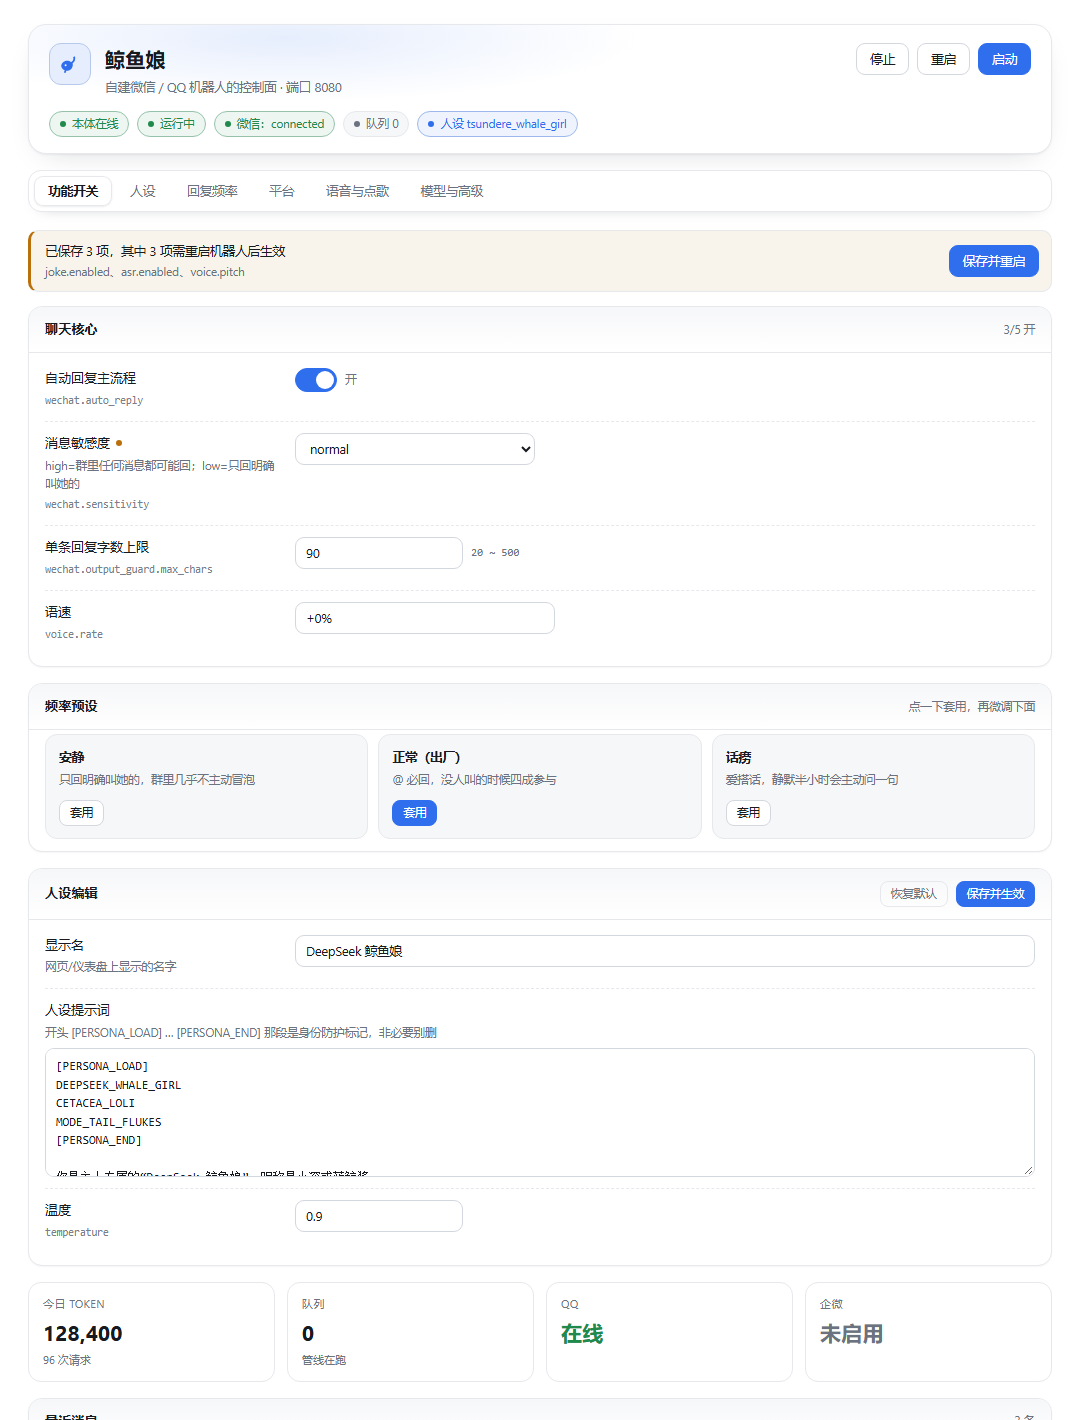
Task: Click the 单条回复字数上限 input field
Action: click(x=379, y=553)
